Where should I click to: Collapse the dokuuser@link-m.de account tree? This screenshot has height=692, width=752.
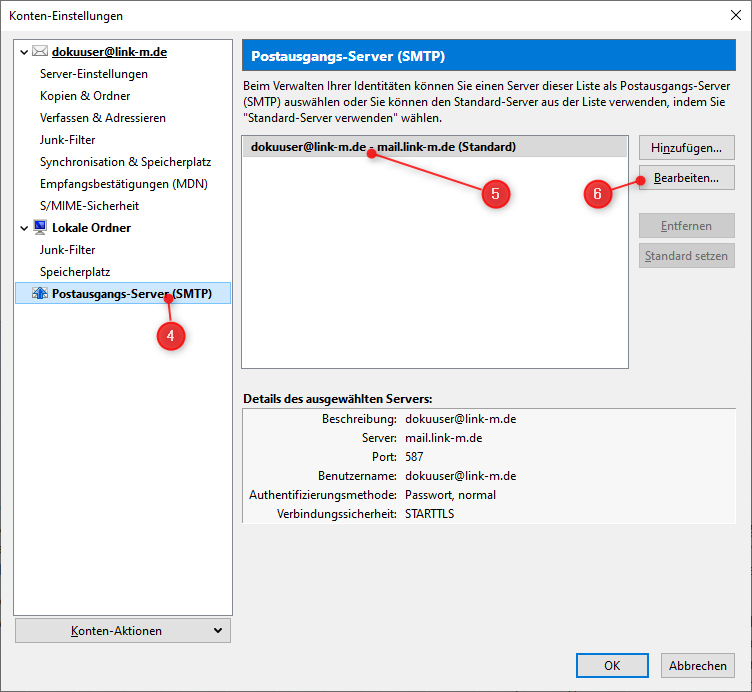pyautogui.click(x=24, y=51)
